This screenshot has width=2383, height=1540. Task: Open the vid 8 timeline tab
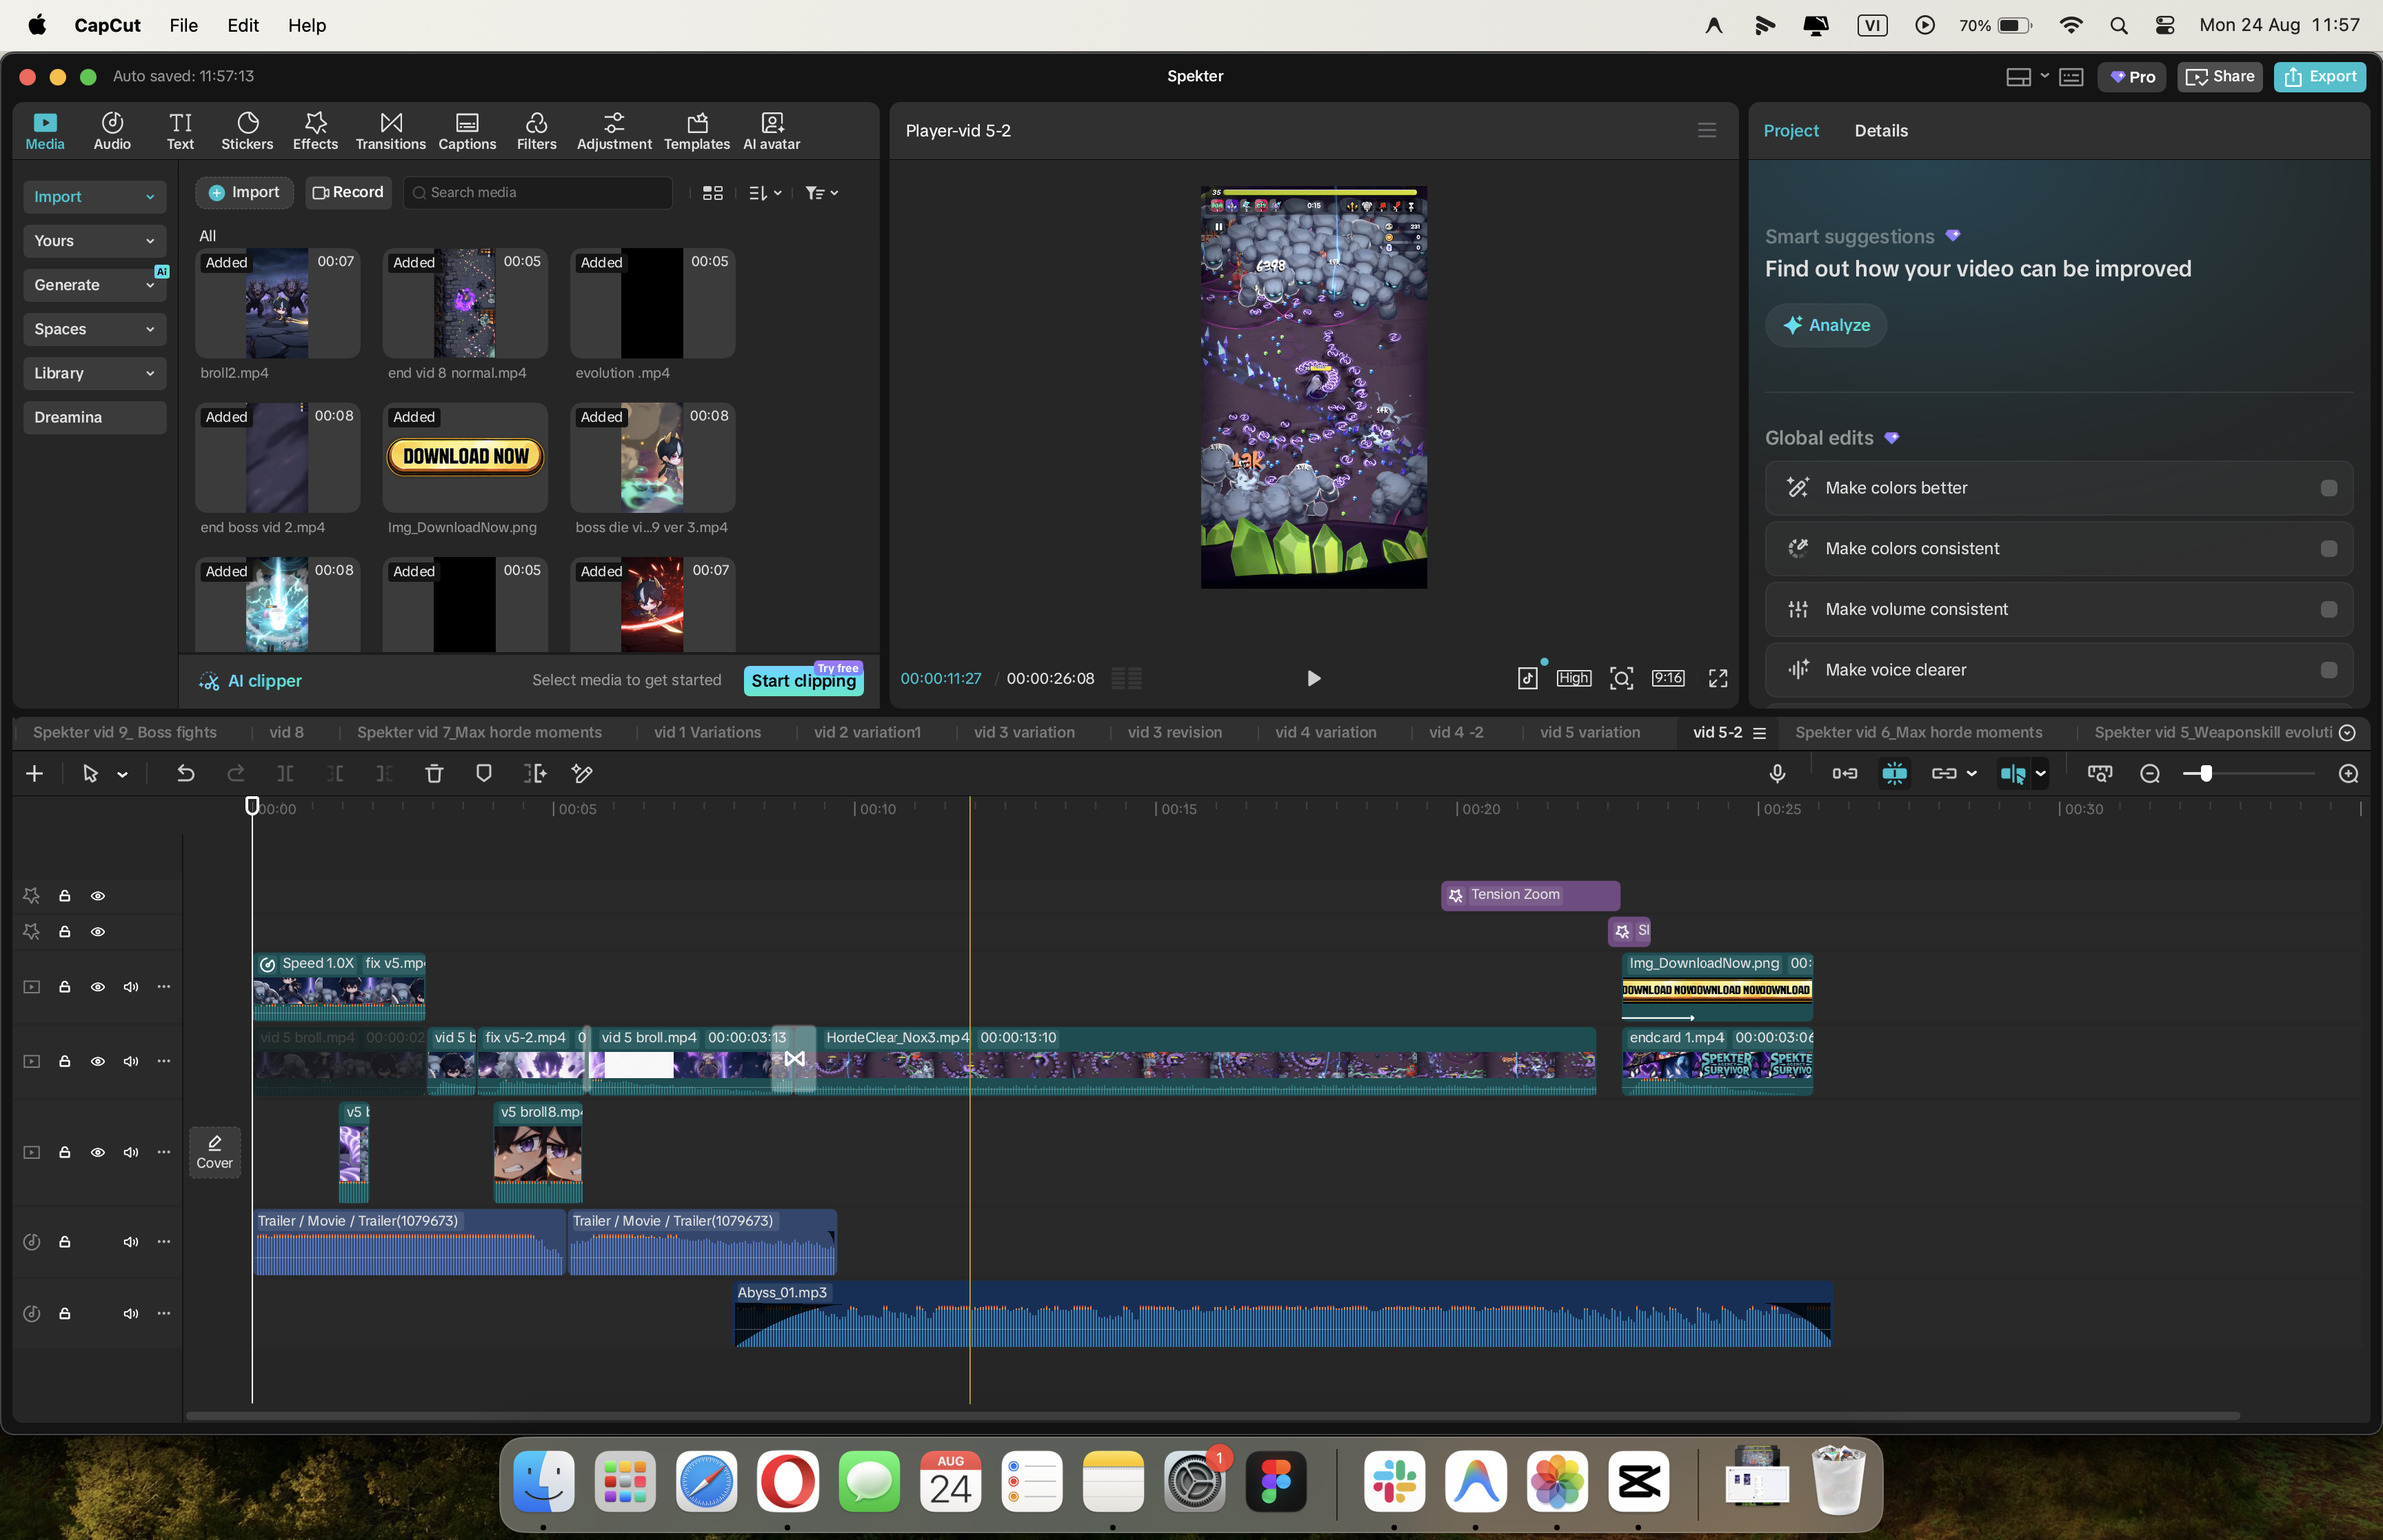pos(286,732)
